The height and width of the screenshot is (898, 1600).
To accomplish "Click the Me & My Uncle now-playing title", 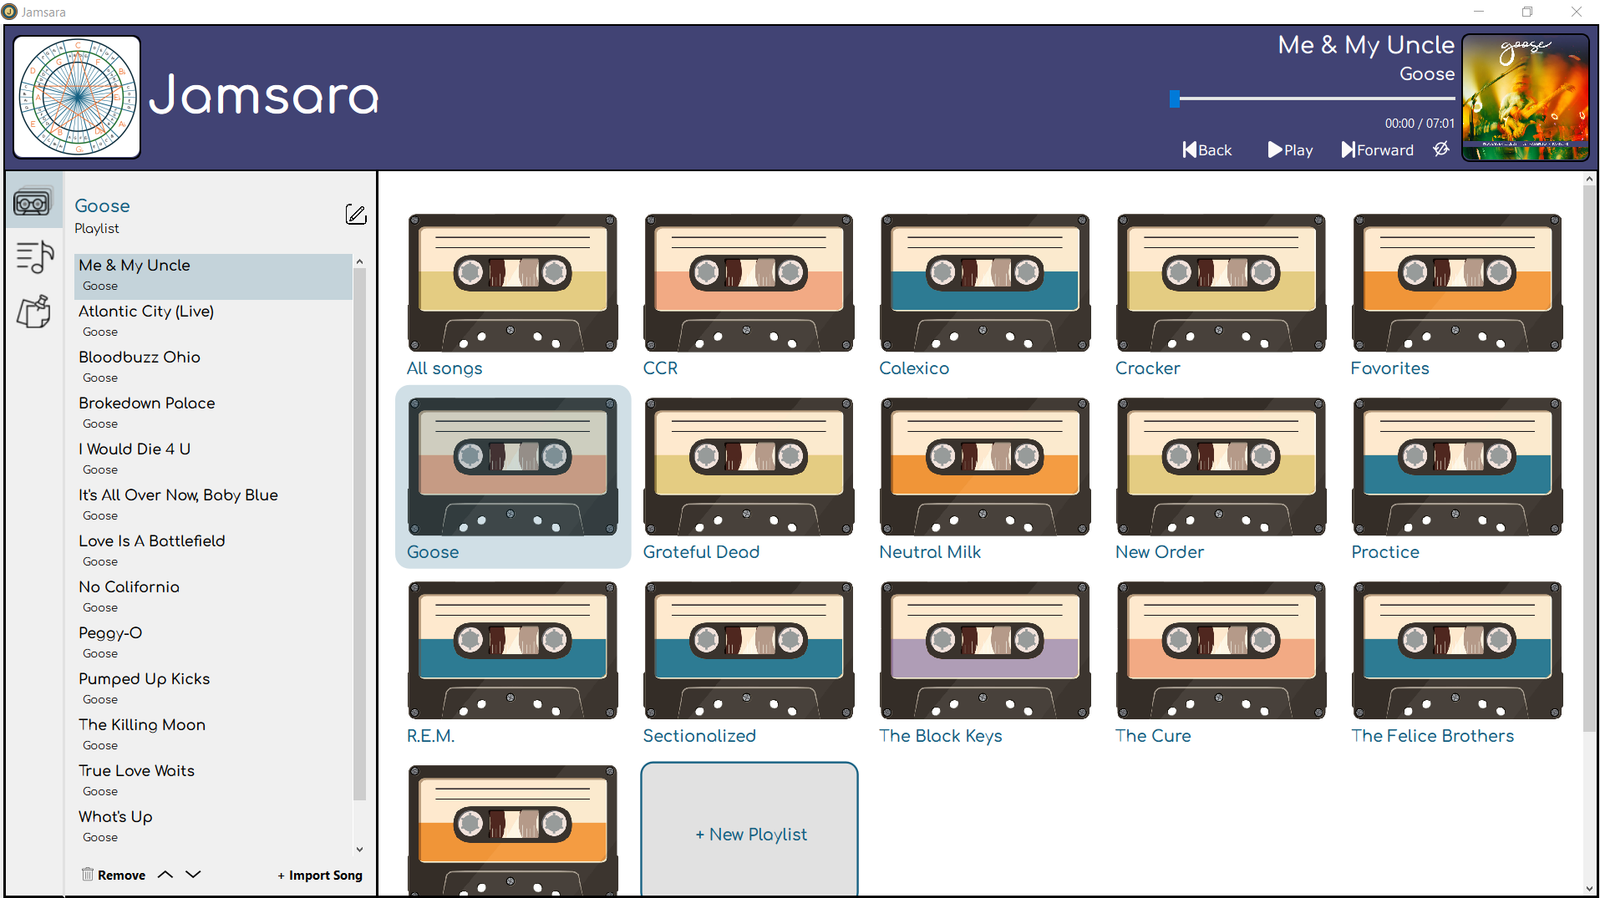I will click(1366, 45).
